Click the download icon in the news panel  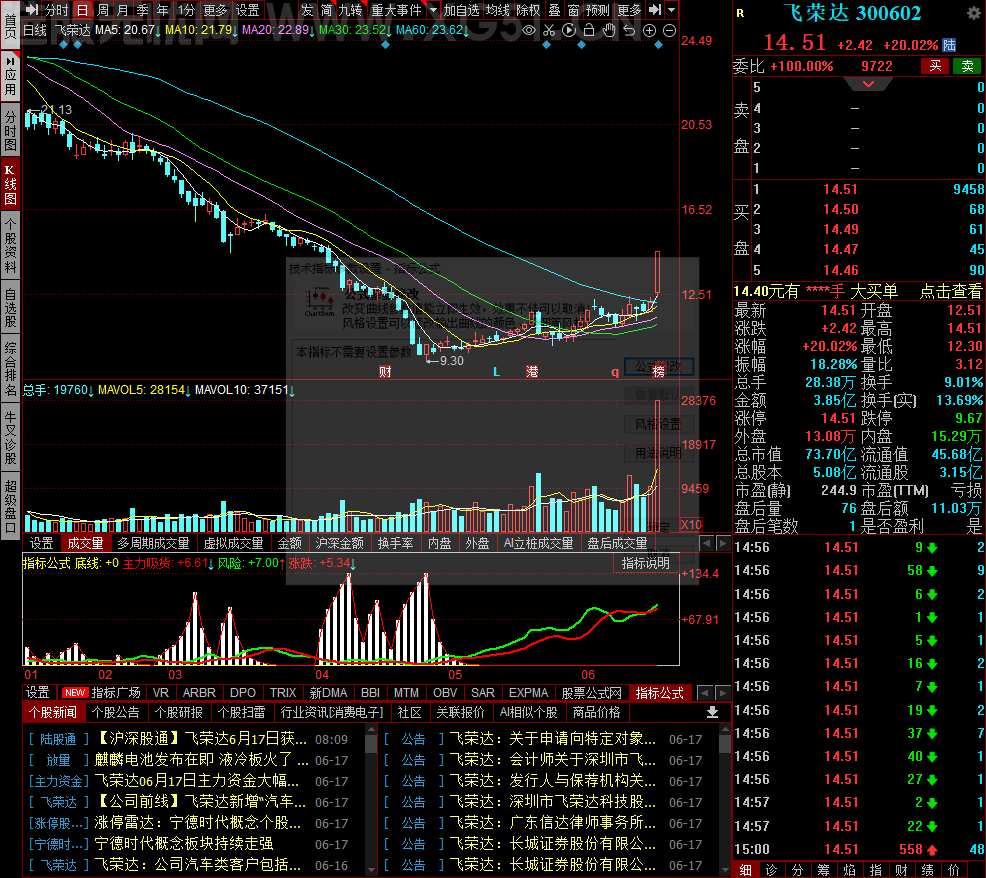click(x=712, y=712)
